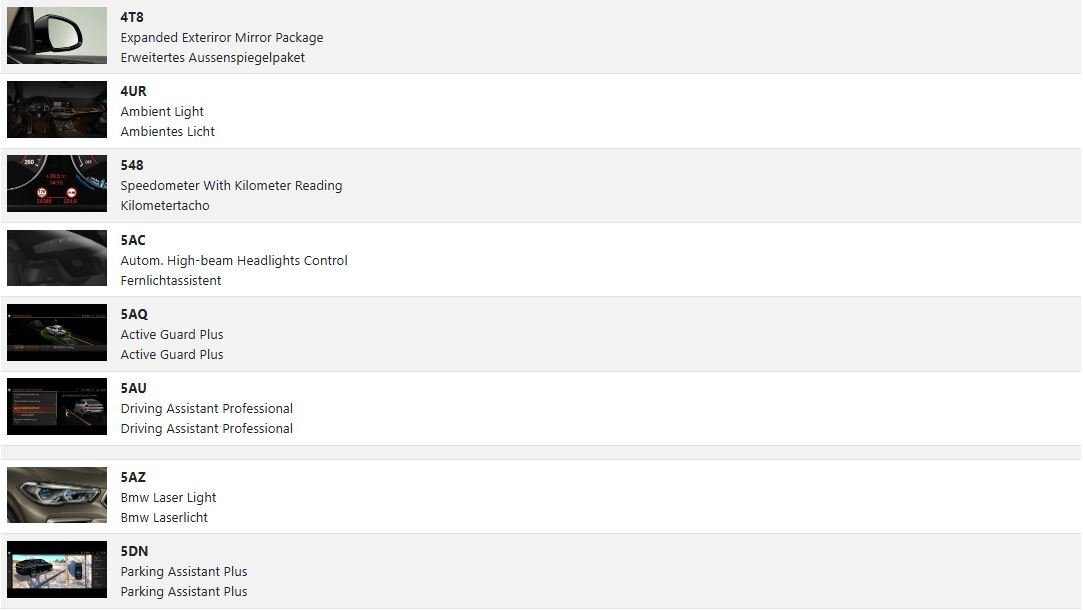Click the exterior mirror package thumbnail
Screen dimensions: 1083x610
[57, 35]
